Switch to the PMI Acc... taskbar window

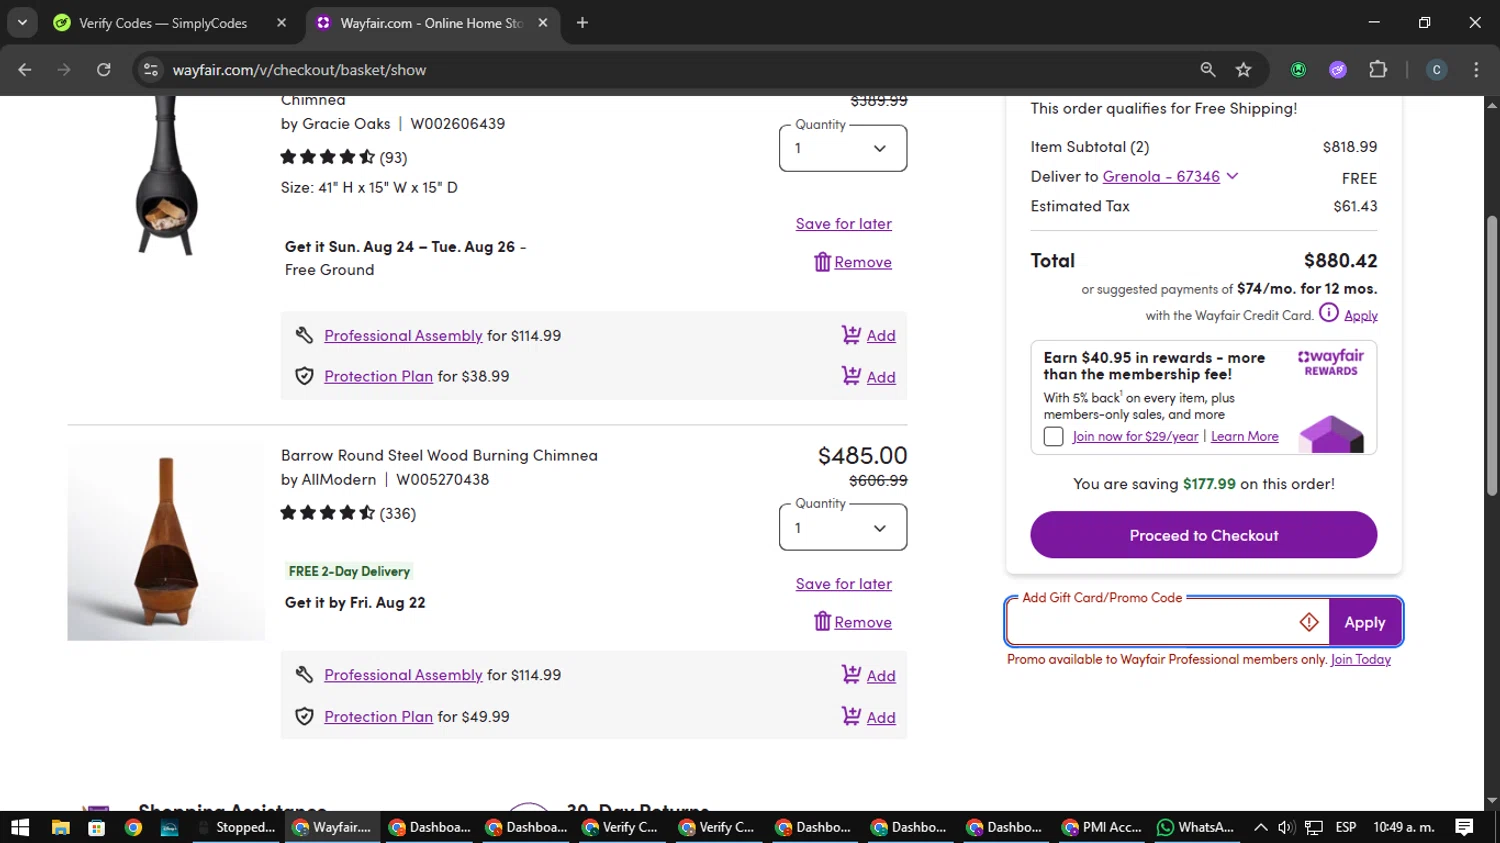point(1101,827)
